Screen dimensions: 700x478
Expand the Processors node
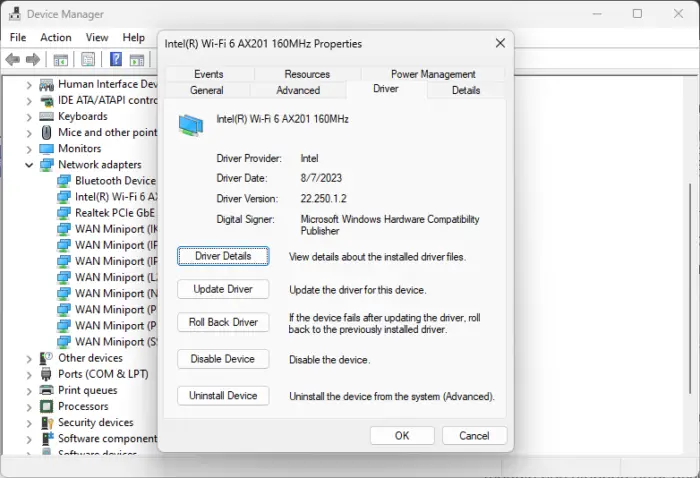(x=29, y=407)
